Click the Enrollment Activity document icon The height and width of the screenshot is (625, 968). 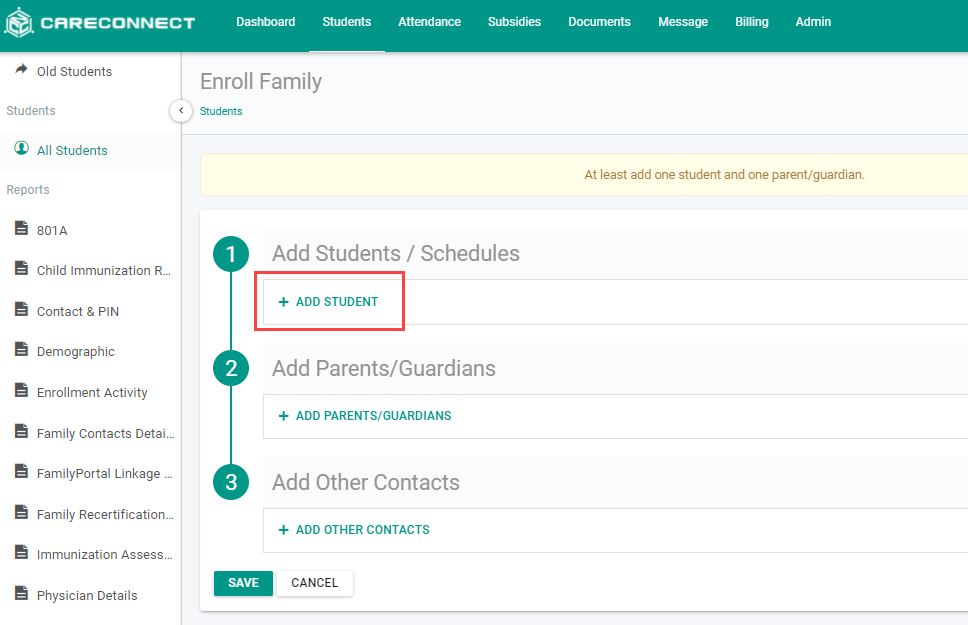click(x=21, y=391)
